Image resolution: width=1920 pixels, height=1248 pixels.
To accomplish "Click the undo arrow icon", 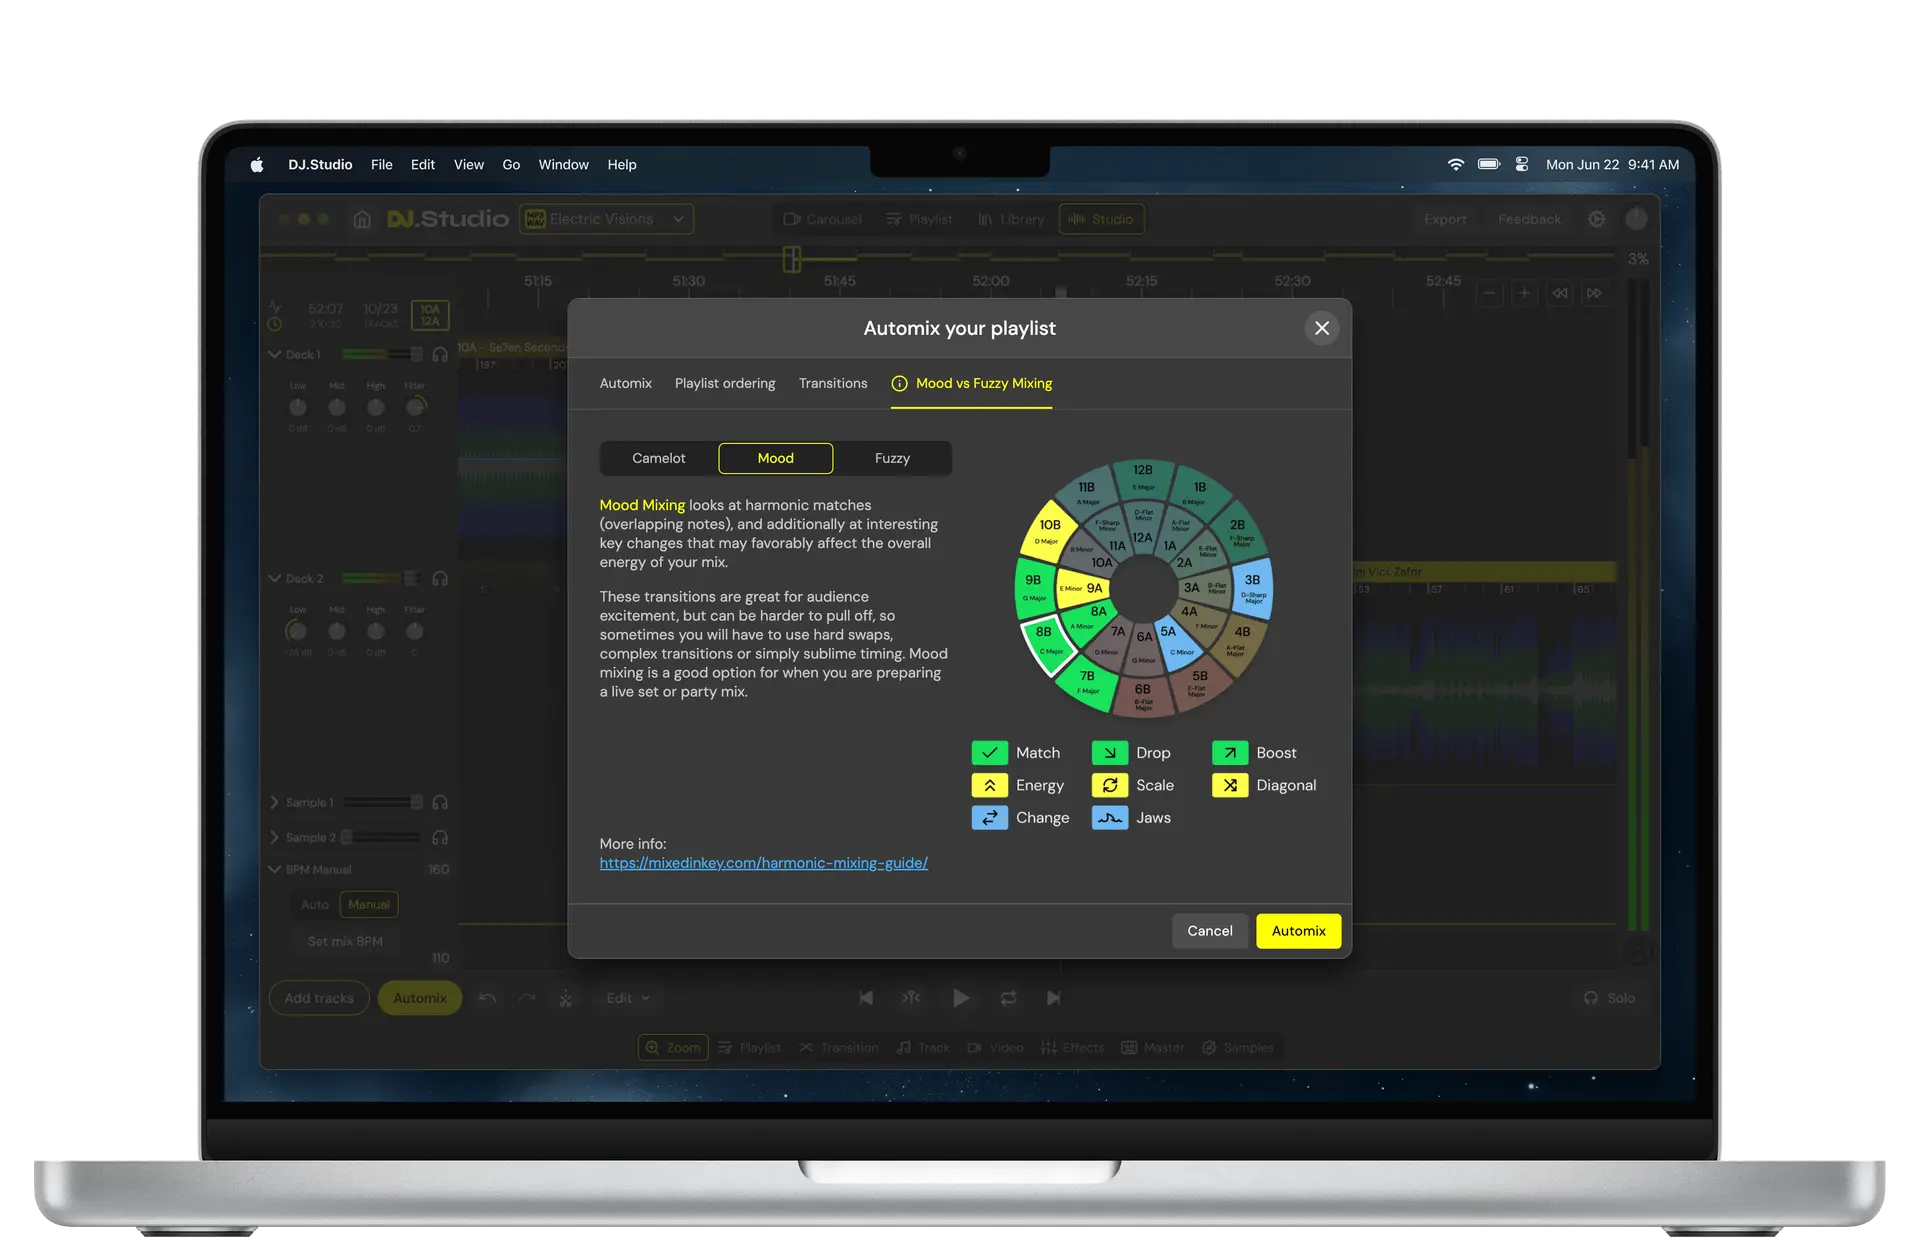I will tap(488, 998).
